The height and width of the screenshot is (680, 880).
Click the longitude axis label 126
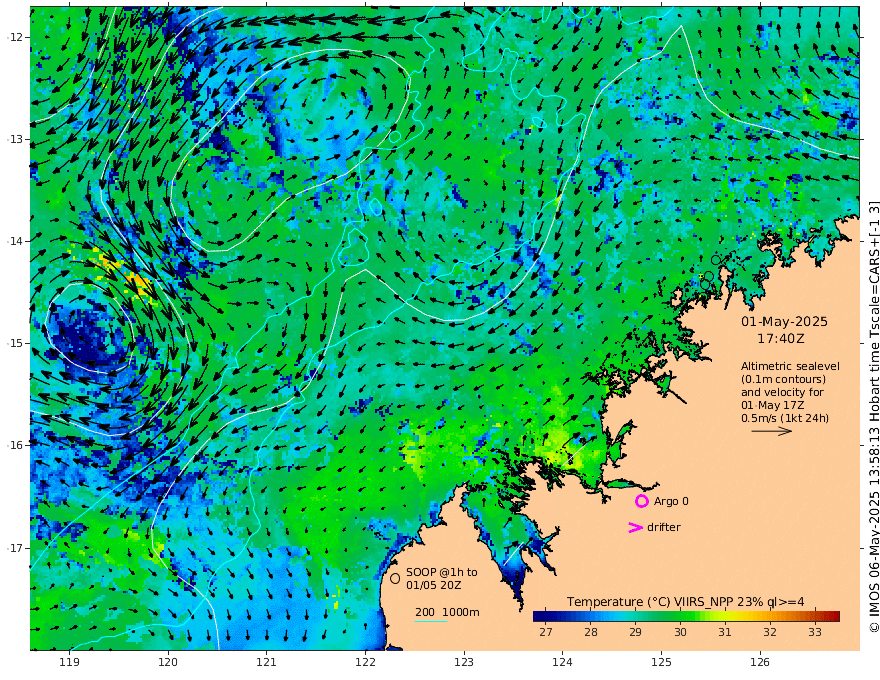click(760, 663)
